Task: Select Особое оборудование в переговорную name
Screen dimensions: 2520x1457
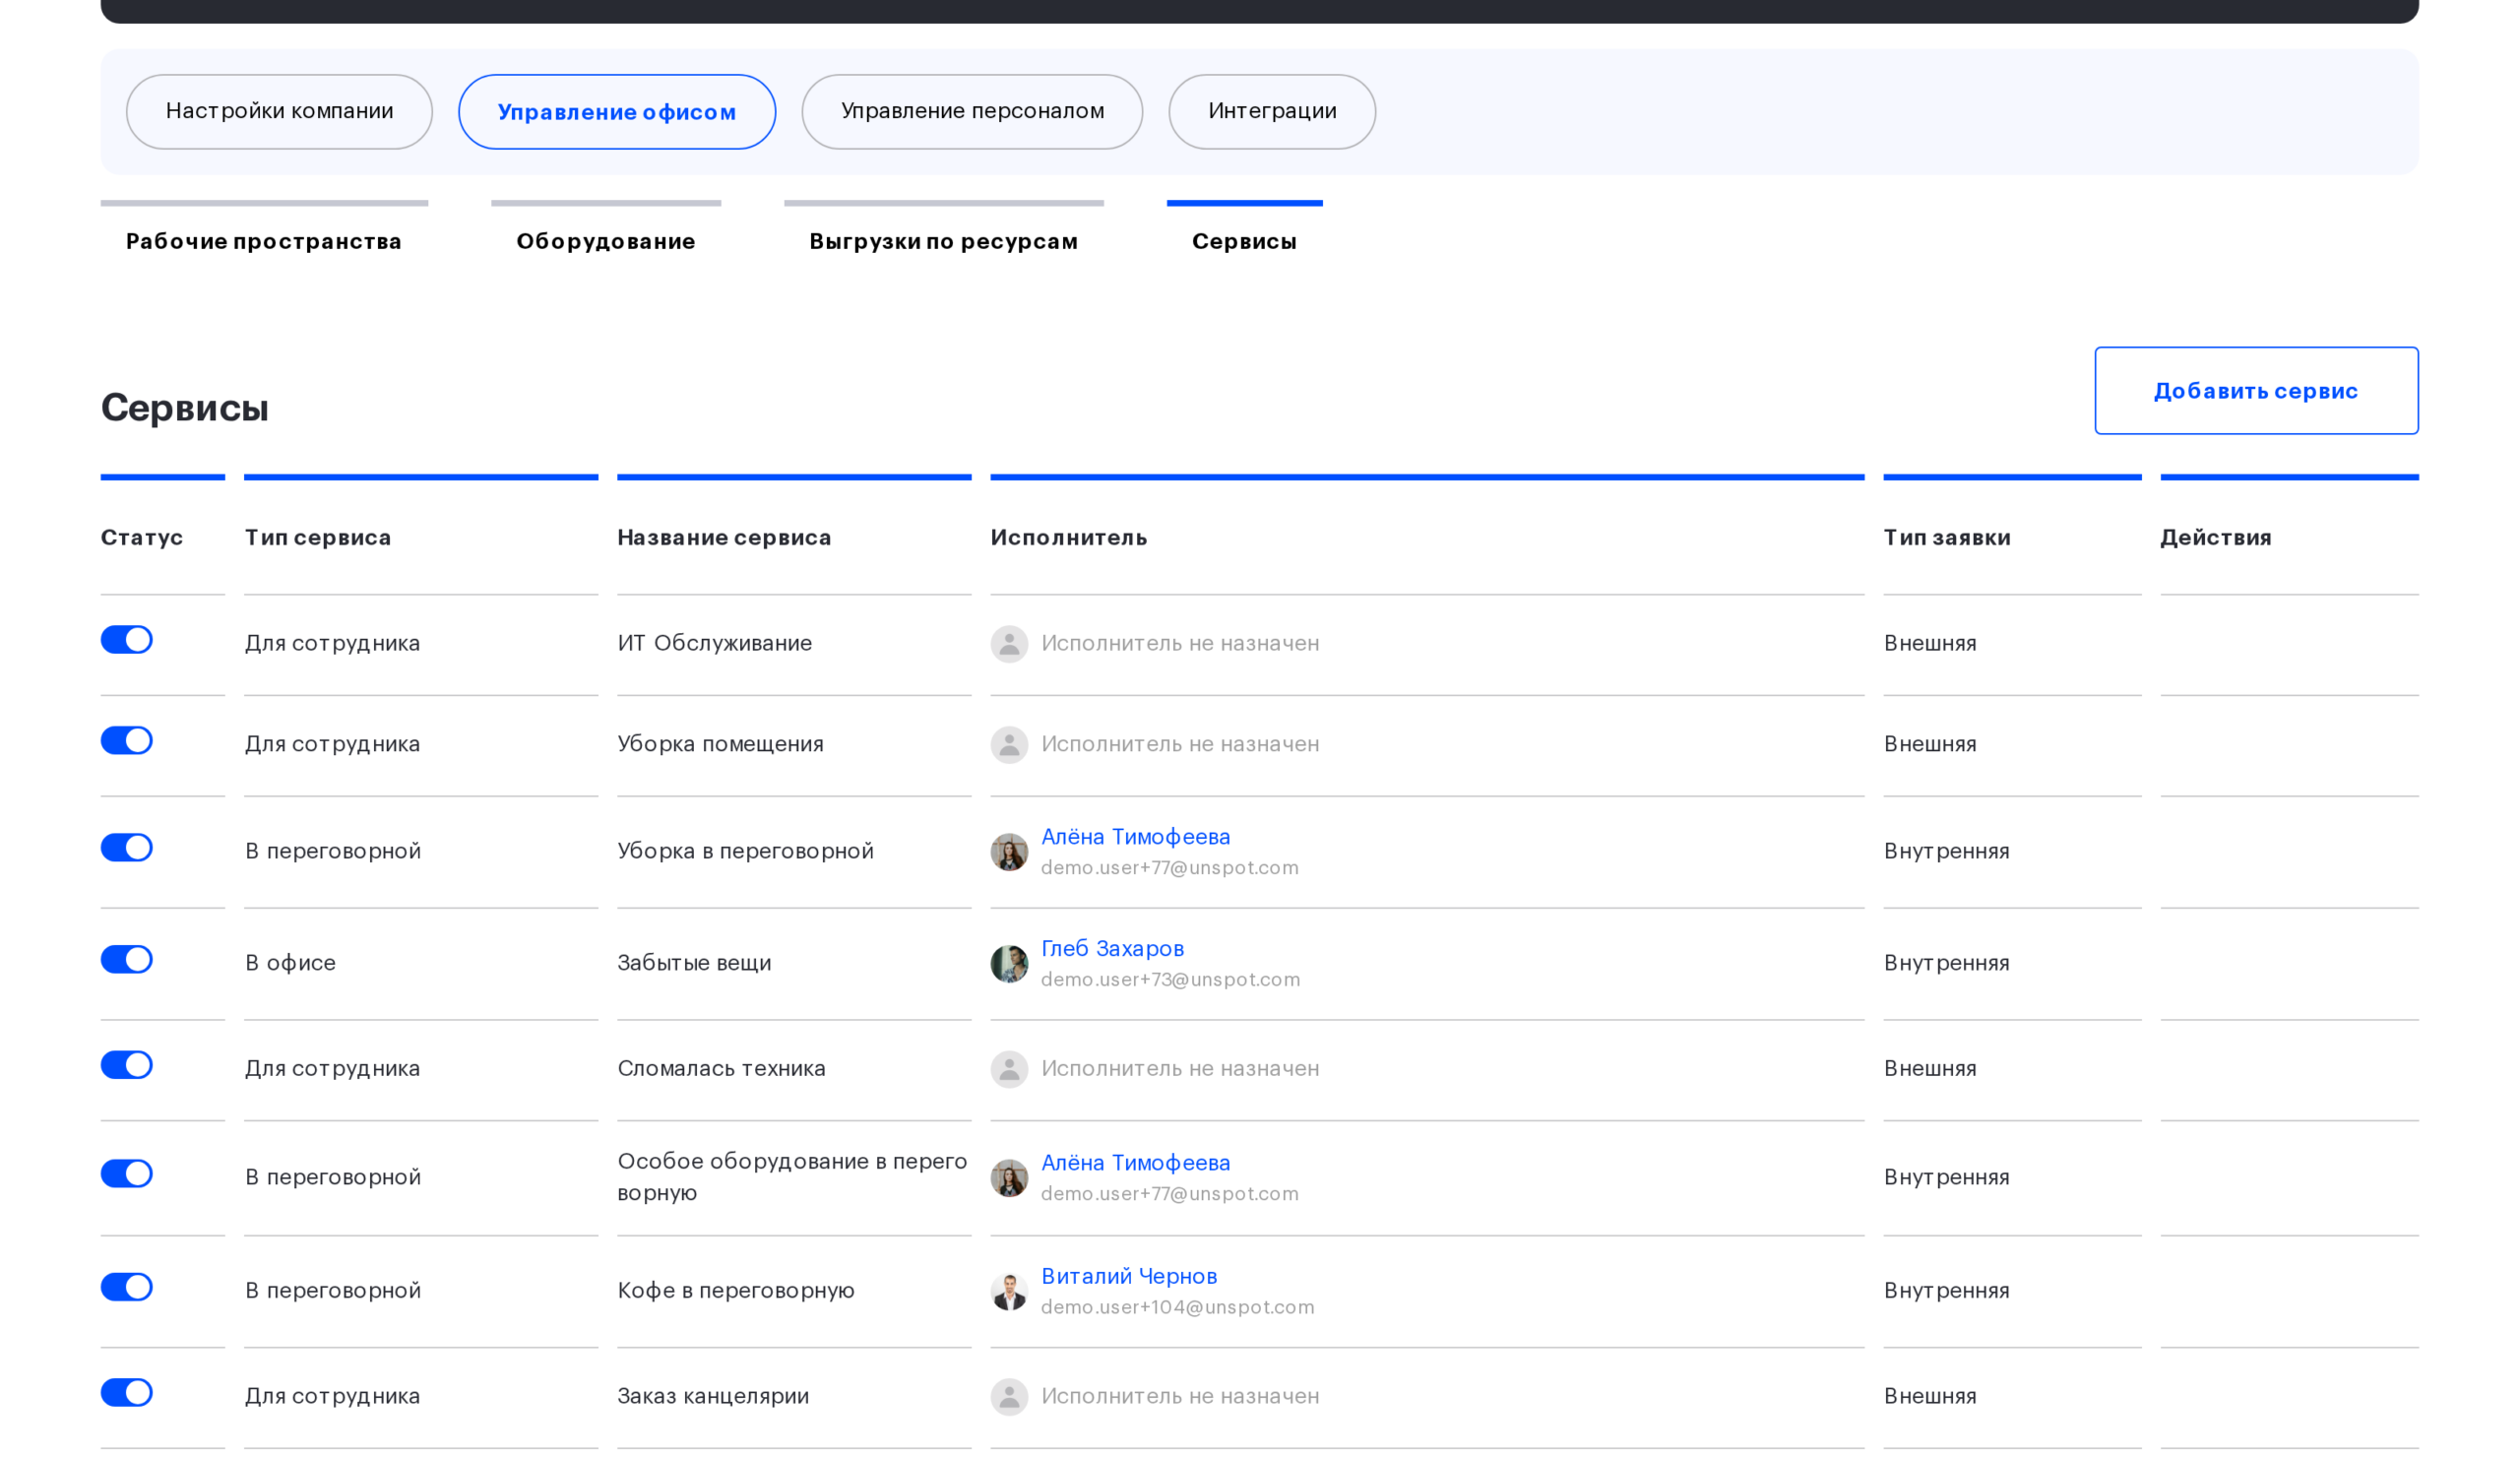Action: pyautogui.click(x=792, y=1177)
